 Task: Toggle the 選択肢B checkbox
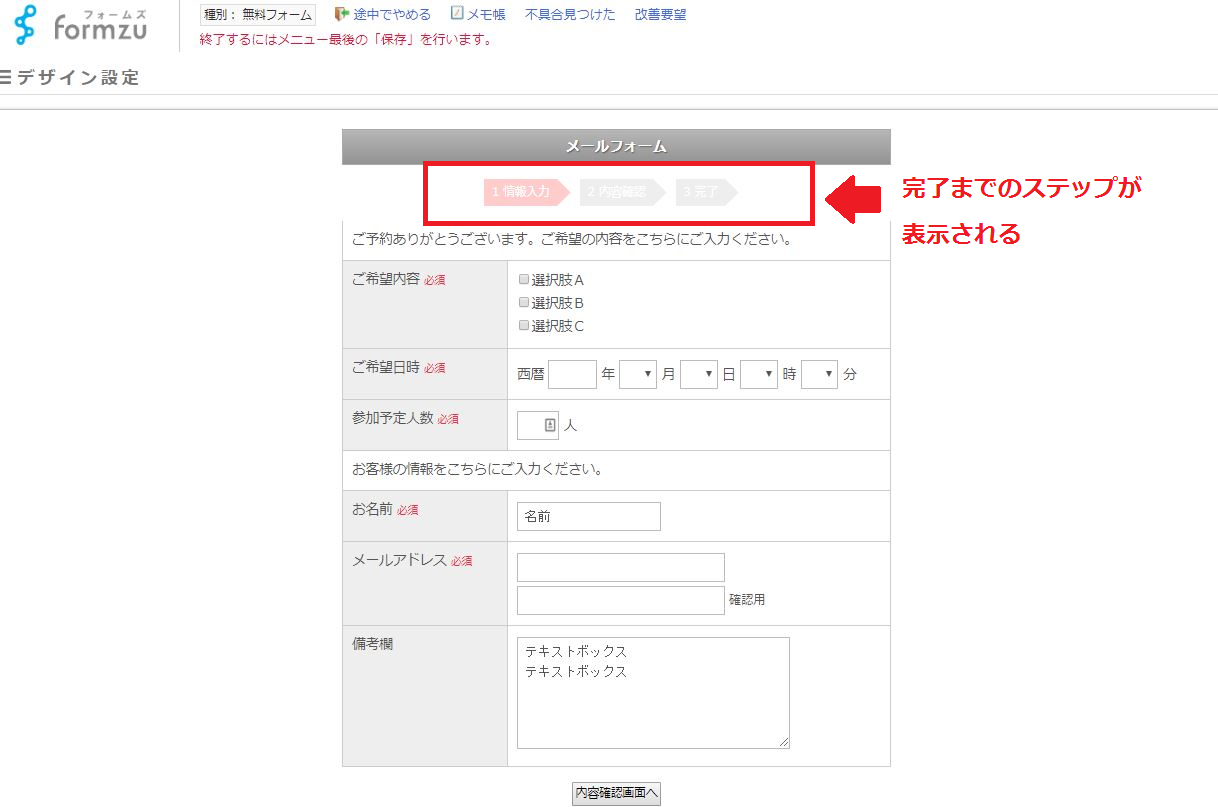click(524, 302)
